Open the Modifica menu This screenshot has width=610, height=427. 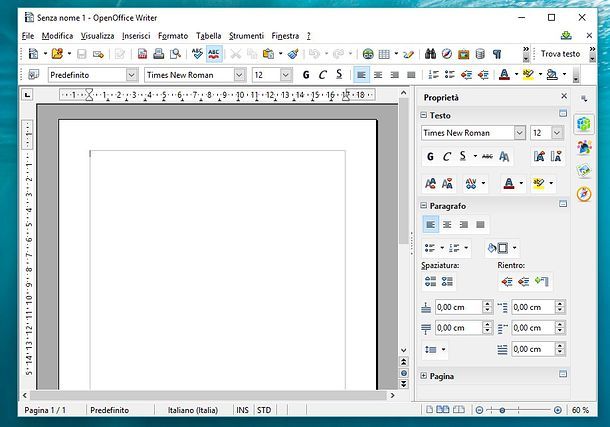pos(58,36)
